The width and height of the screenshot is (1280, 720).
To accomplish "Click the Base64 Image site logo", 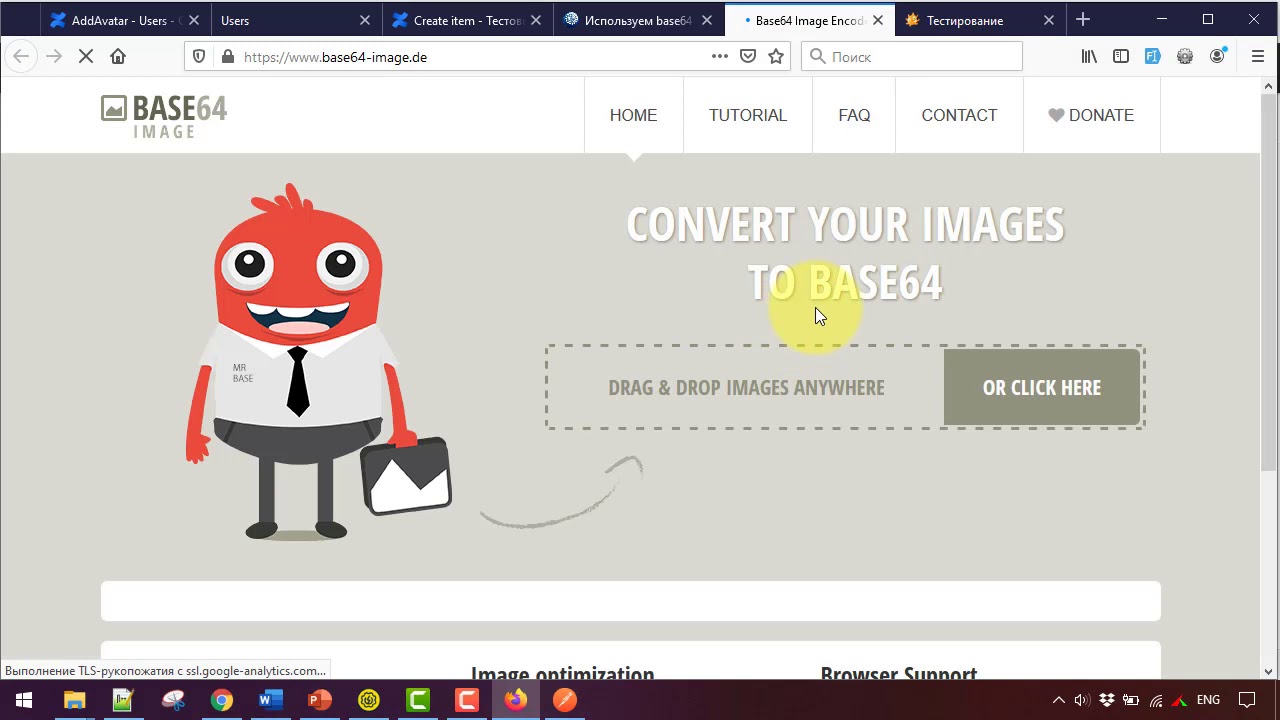I will click(164, 116).
